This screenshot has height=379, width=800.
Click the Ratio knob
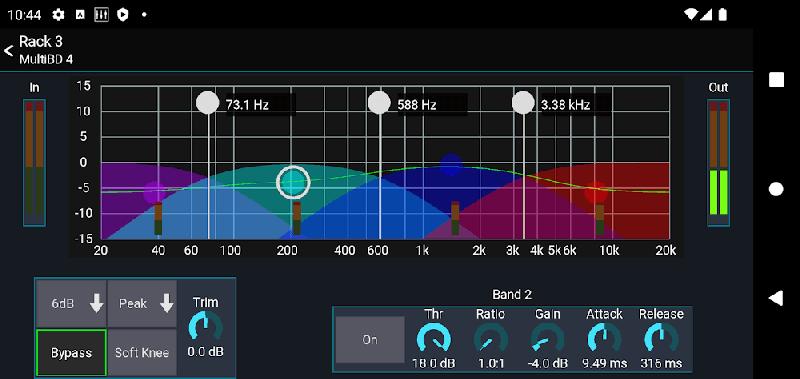coord(491,339)
